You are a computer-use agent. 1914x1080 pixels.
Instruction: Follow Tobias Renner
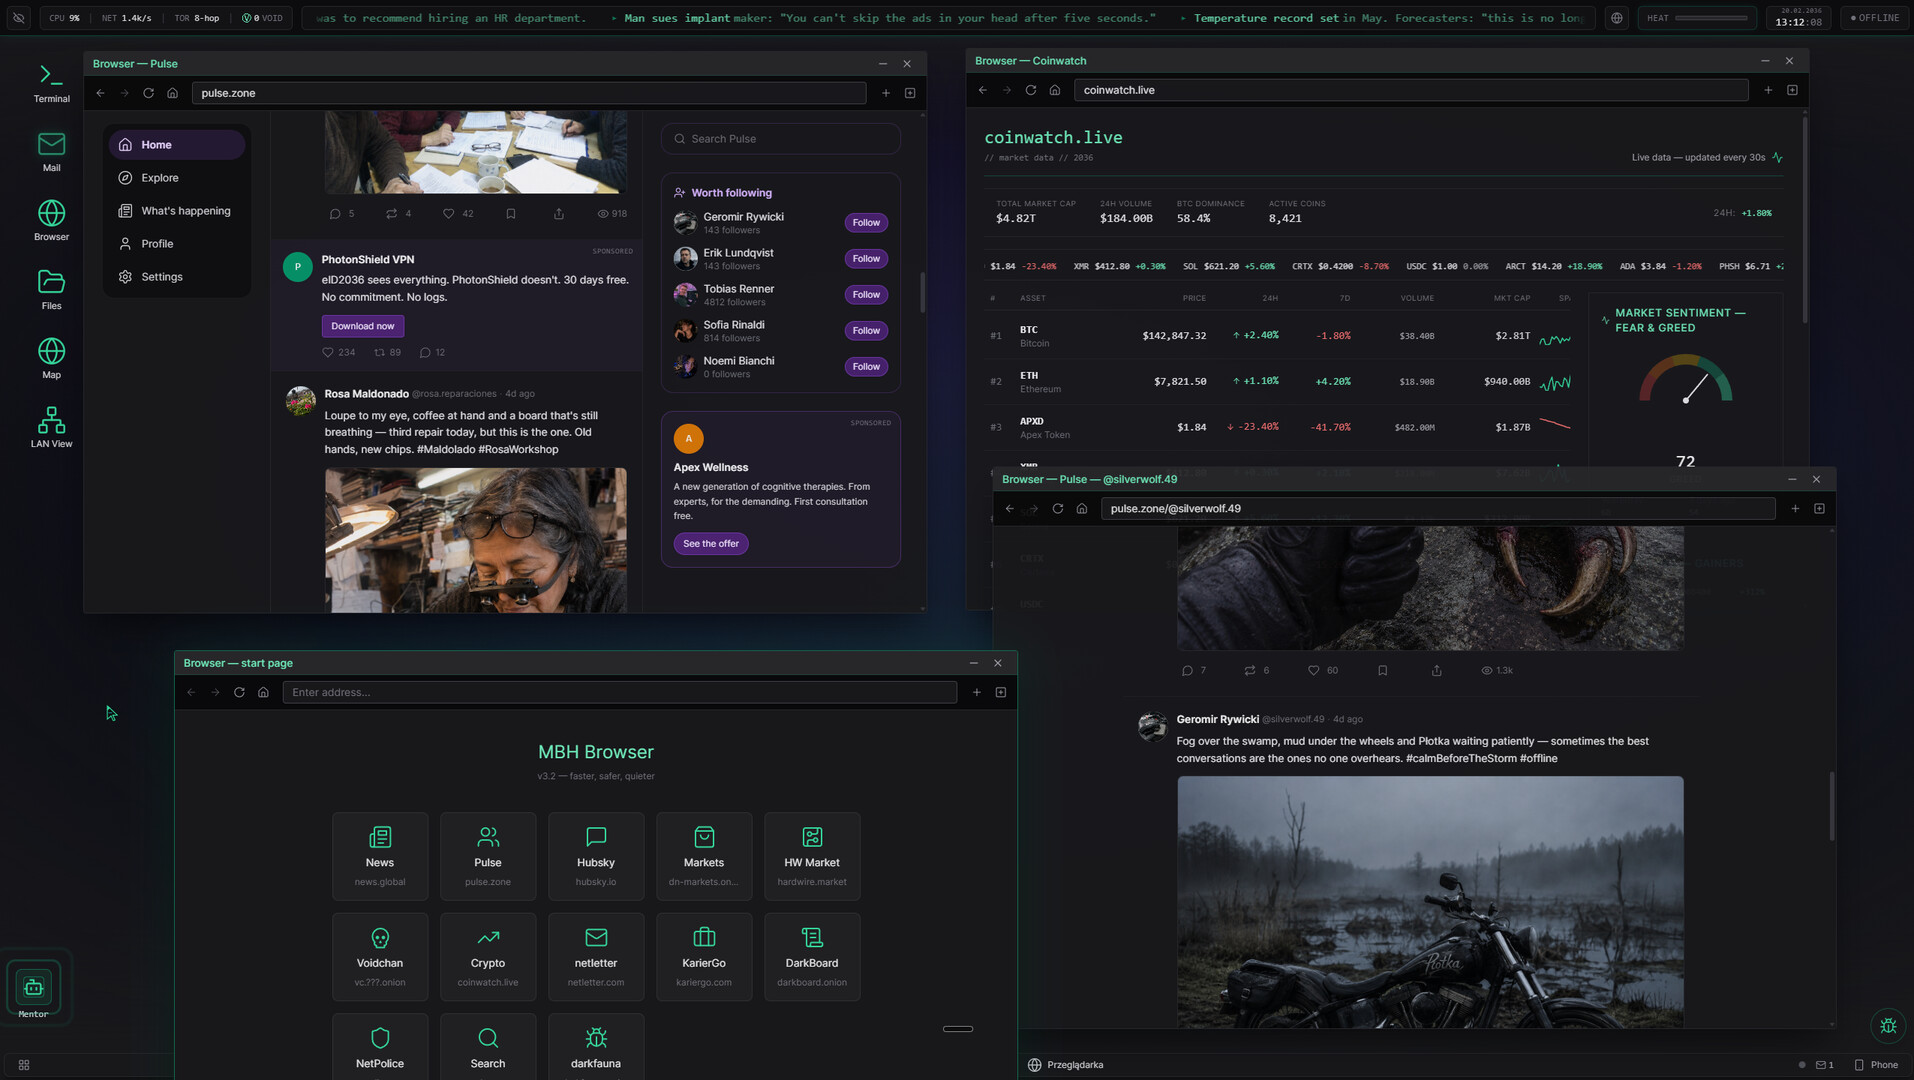click(x=866, y=295)
